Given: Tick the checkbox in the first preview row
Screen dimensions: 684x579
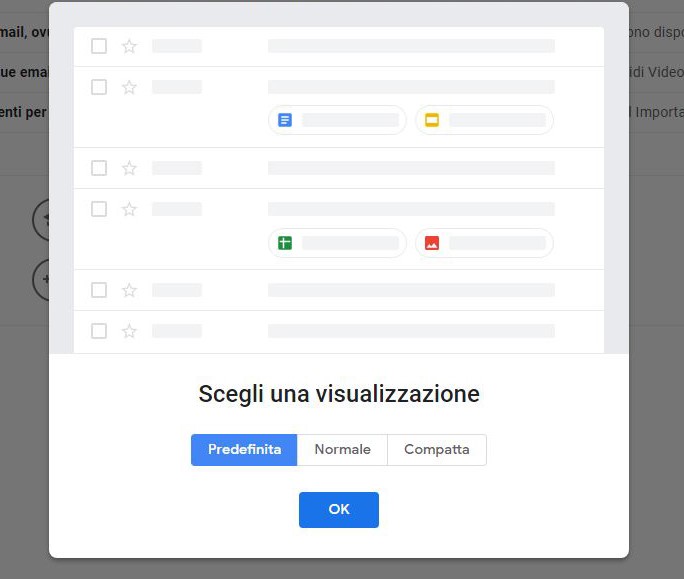Looking at the screenshot, I should click(x=99, y=46).
